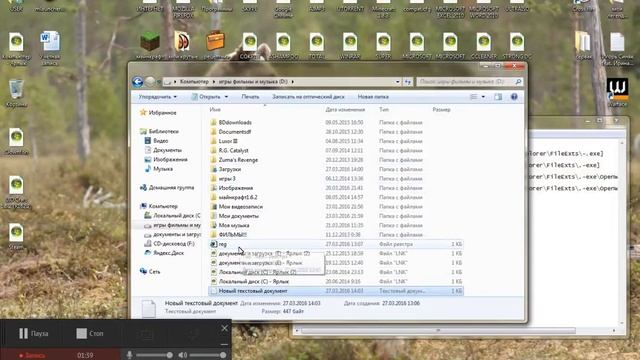Select the reg registry file icon
This screenshot has height=360, width=640.
pyautogui.click(x=213, y=244)
